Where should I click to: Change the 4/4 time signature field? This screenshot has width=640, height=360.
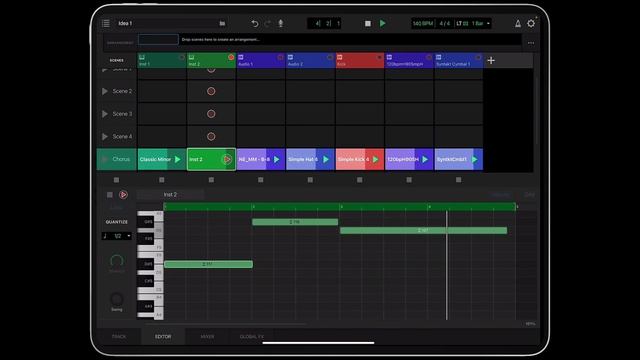pyautogui.click(x=445, y=23)
